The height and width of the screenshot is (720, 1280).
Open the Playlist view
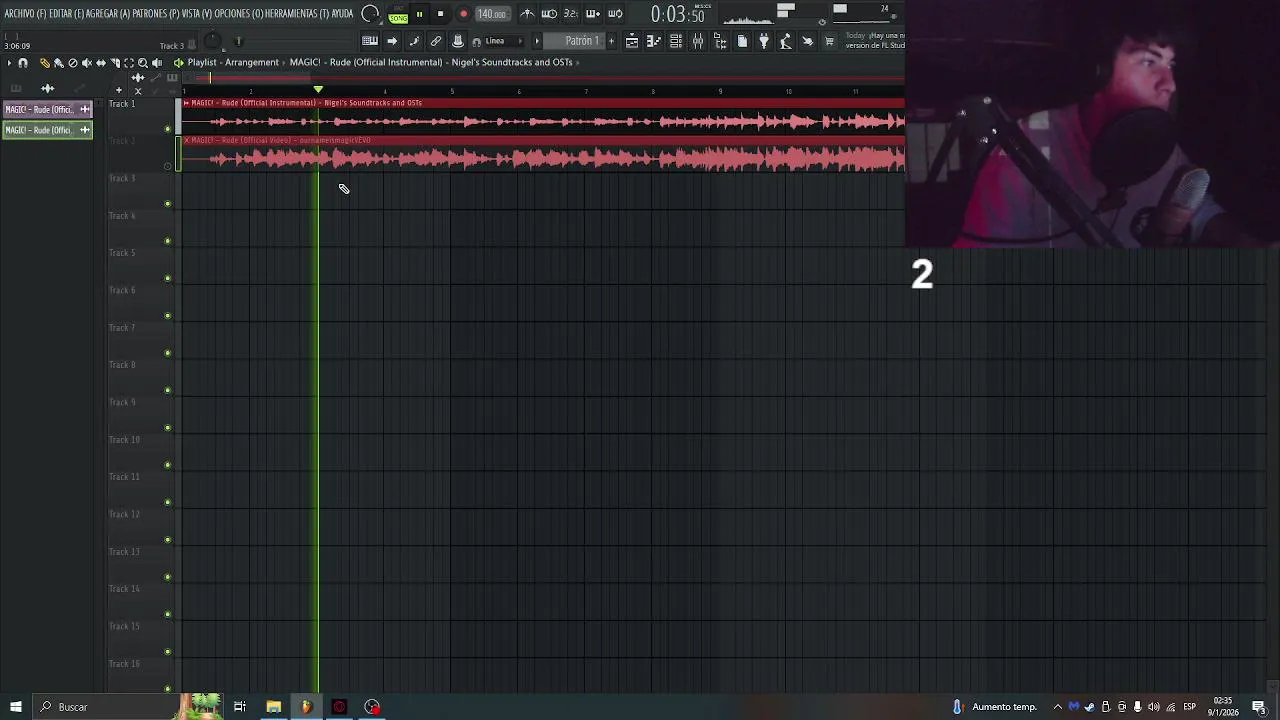click(x=632, y=41)
